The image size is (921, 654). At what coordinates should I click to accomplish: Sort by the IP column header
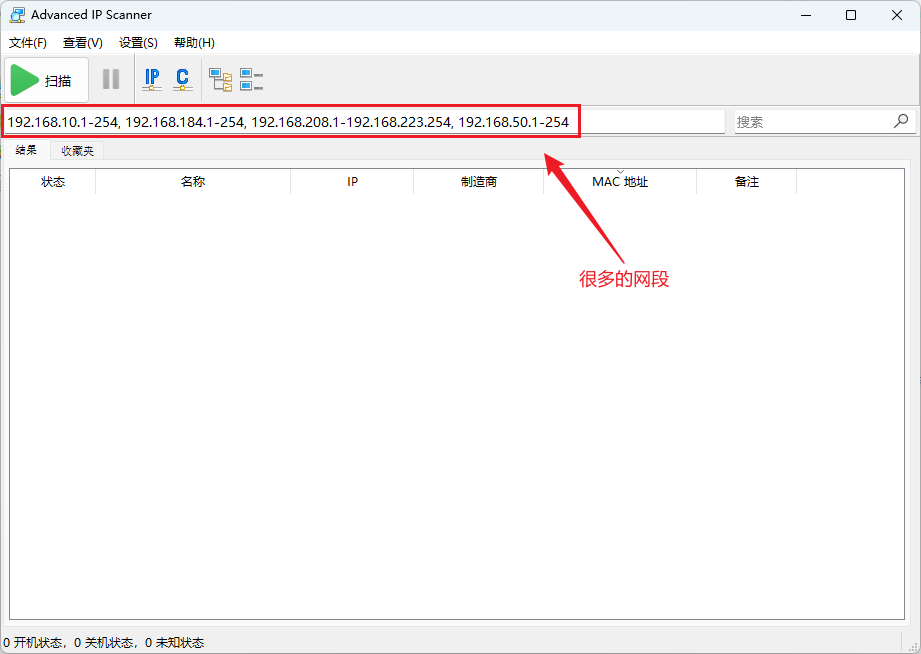click(x=352, y=182)
